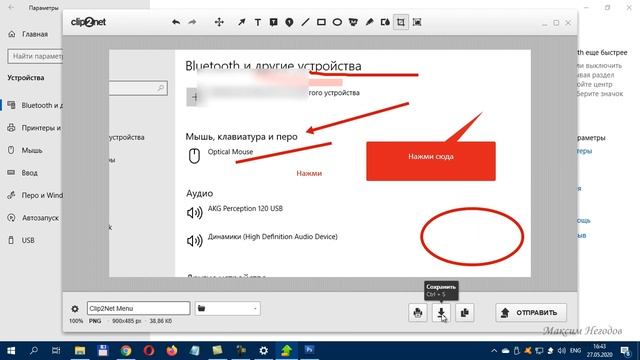The width and height of the screenshot is (640, 360).
Task: Select the Marker highlighter tool
Action: [369, 22]
